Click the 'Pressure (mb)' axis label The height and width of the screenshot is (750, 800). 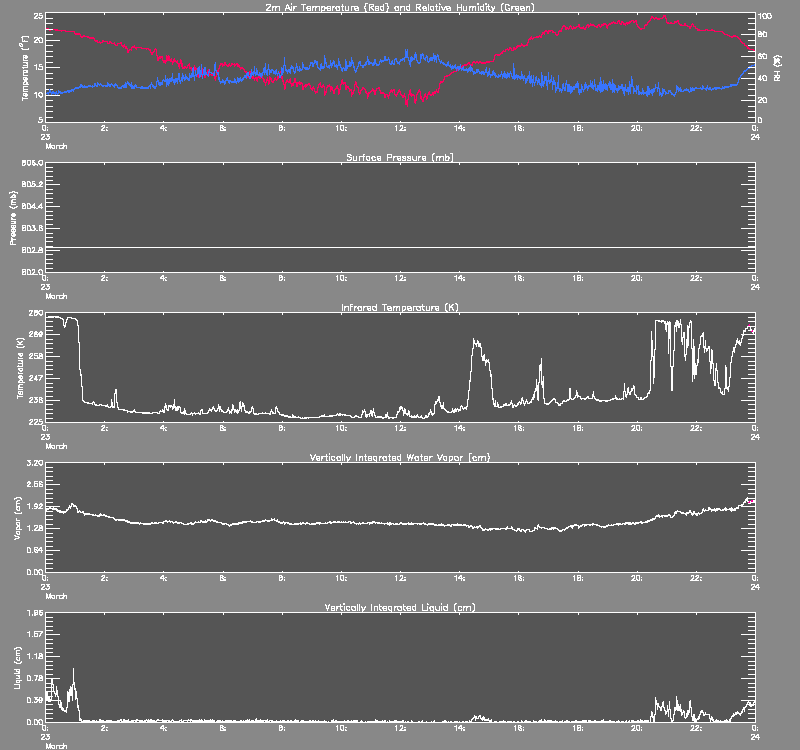(x=14, y=218)
